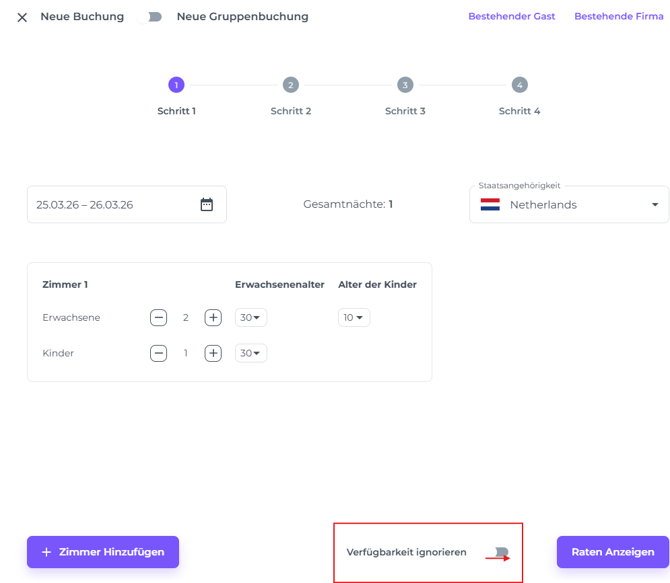Jump to Schritt 3 step

(x=405, y=86)
